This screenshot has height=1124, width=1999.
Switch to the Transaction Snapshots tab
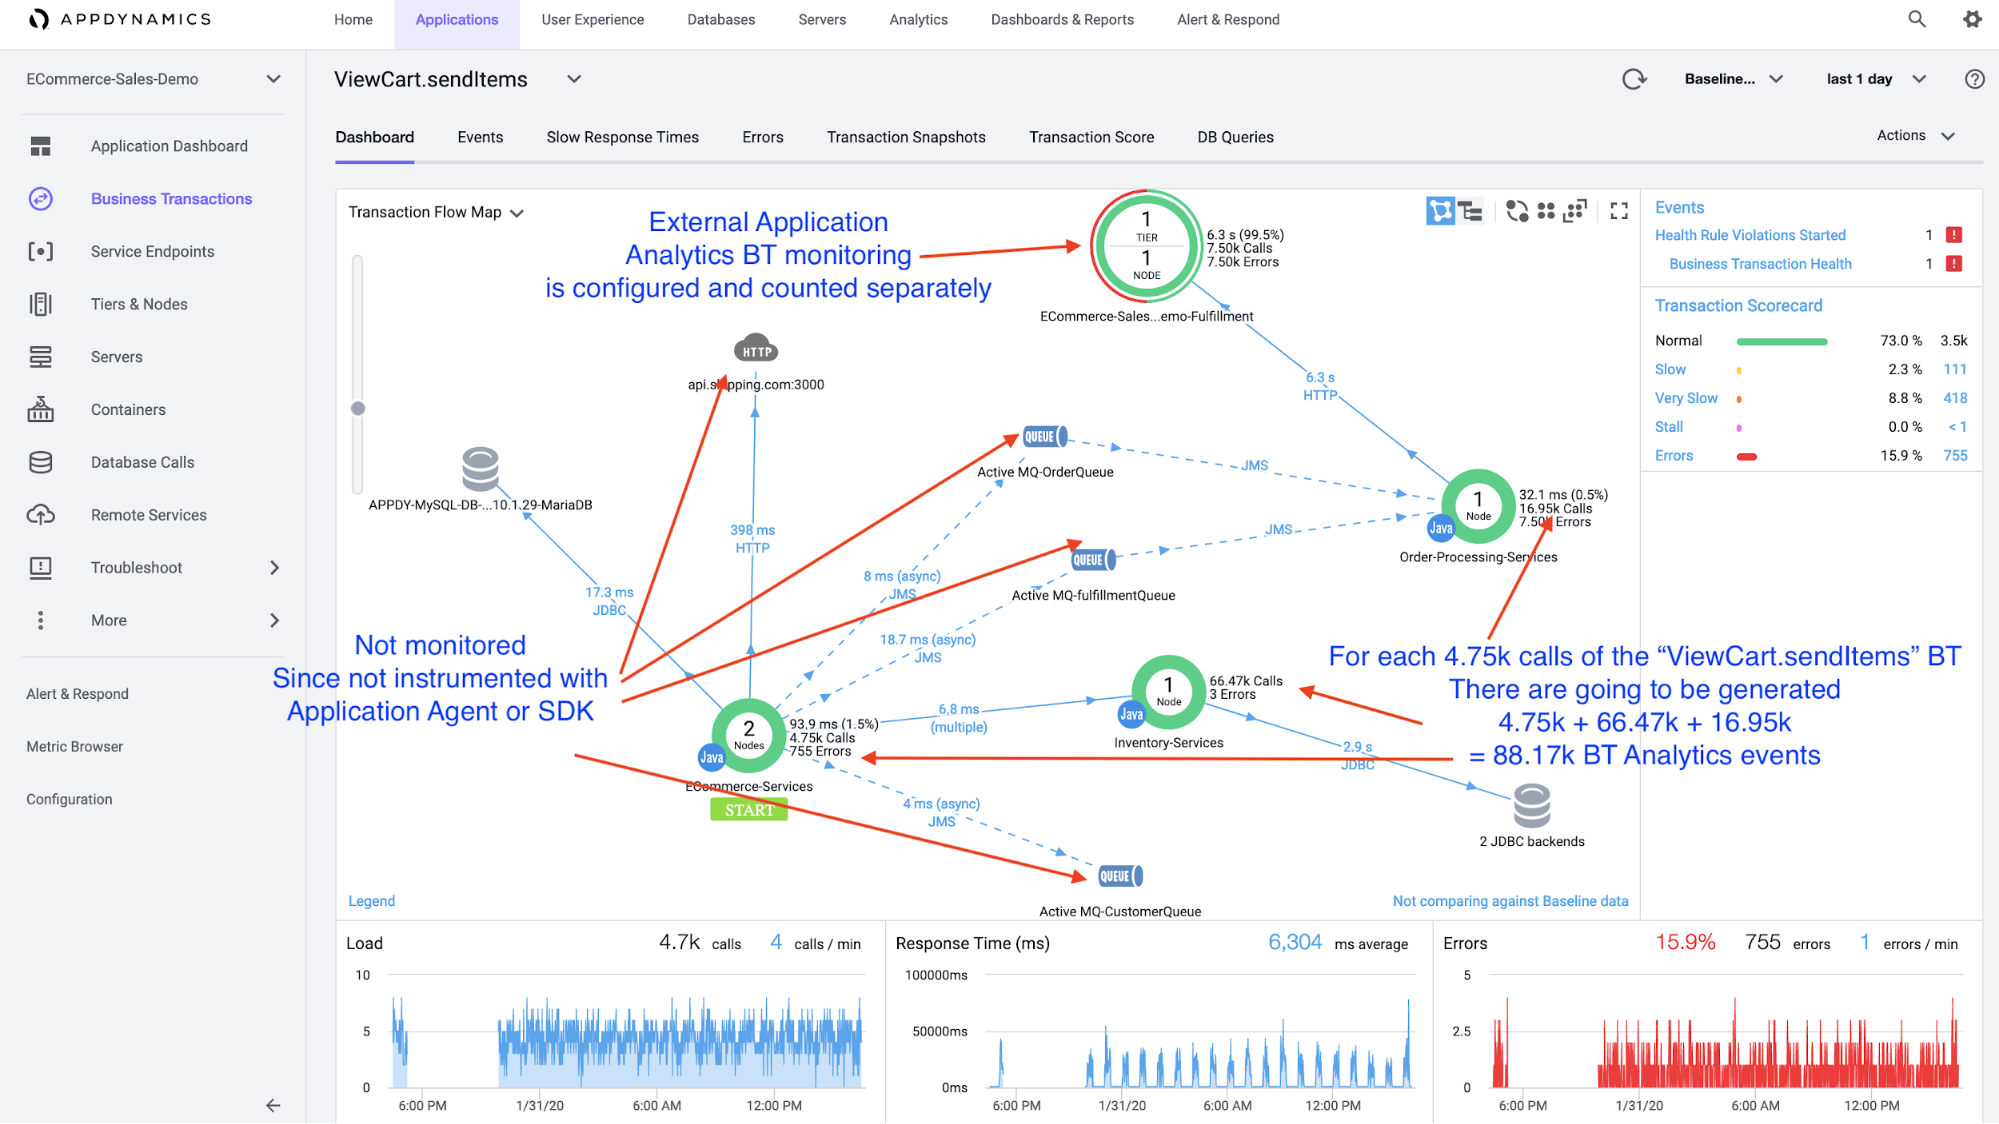coord(906,137)
